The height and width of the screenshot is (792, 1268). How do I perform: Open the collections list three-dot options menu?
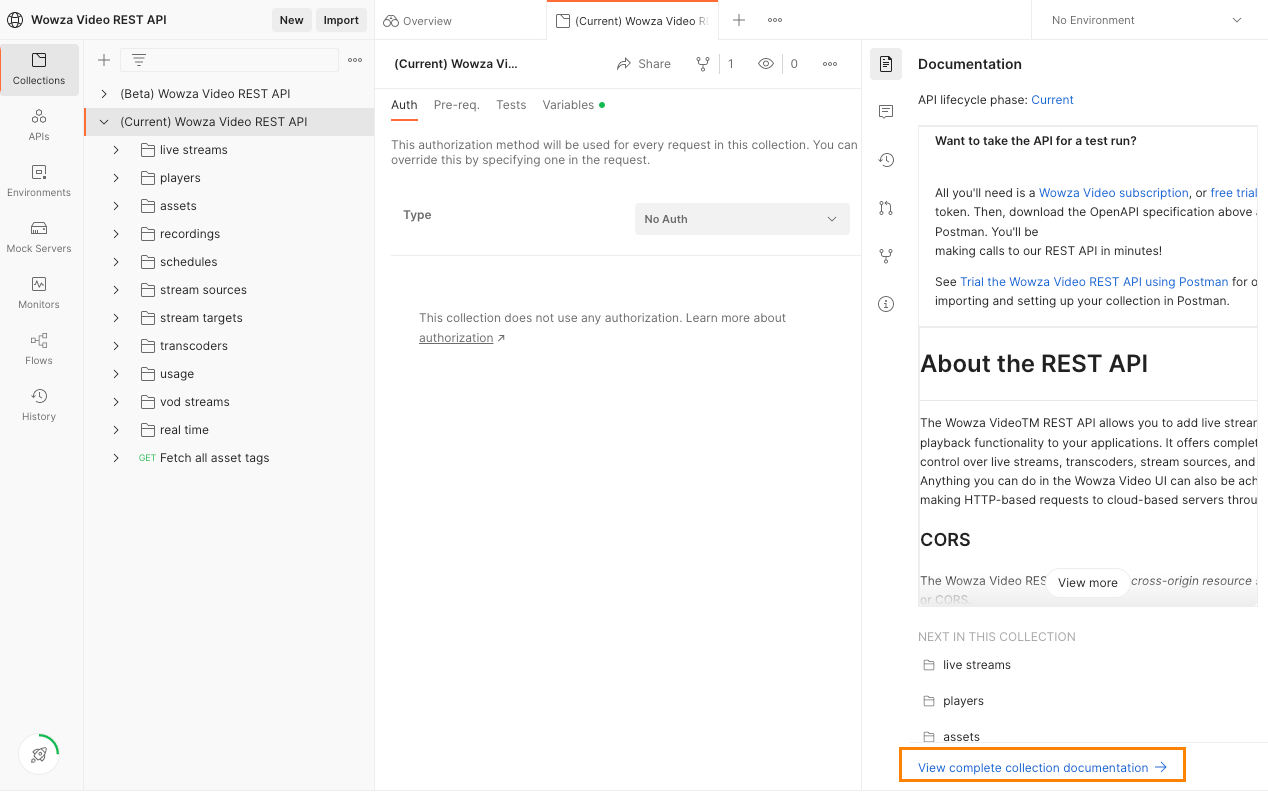coord(355,60)
